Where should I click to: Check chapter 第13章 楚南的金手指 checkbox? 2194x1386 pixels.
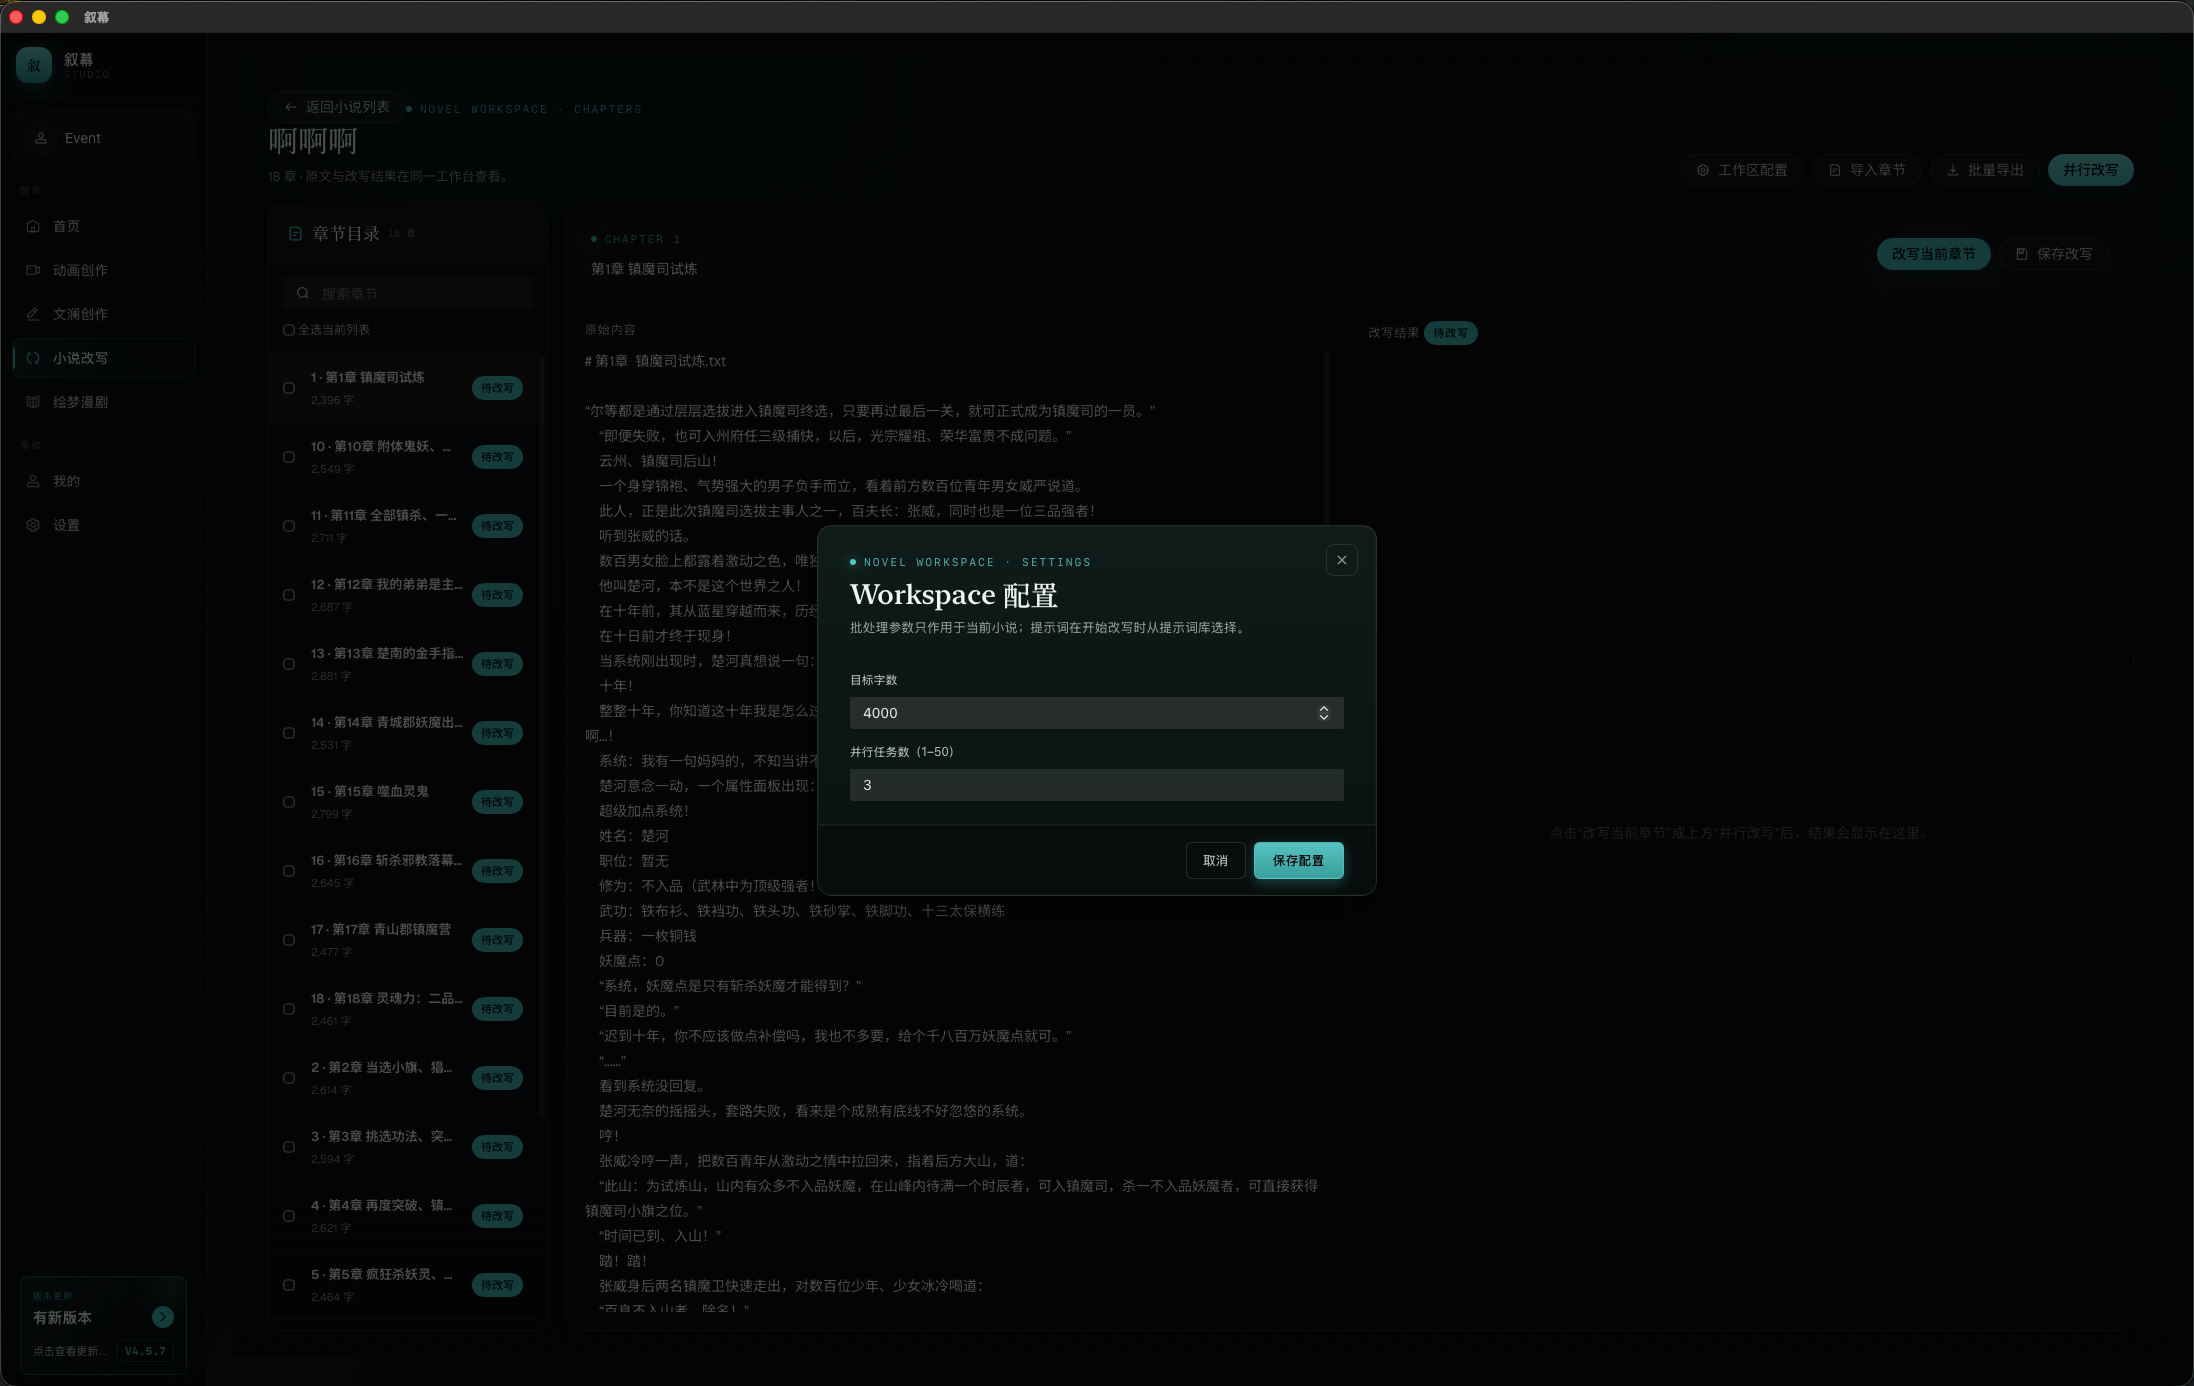click(x=289, y=664)
